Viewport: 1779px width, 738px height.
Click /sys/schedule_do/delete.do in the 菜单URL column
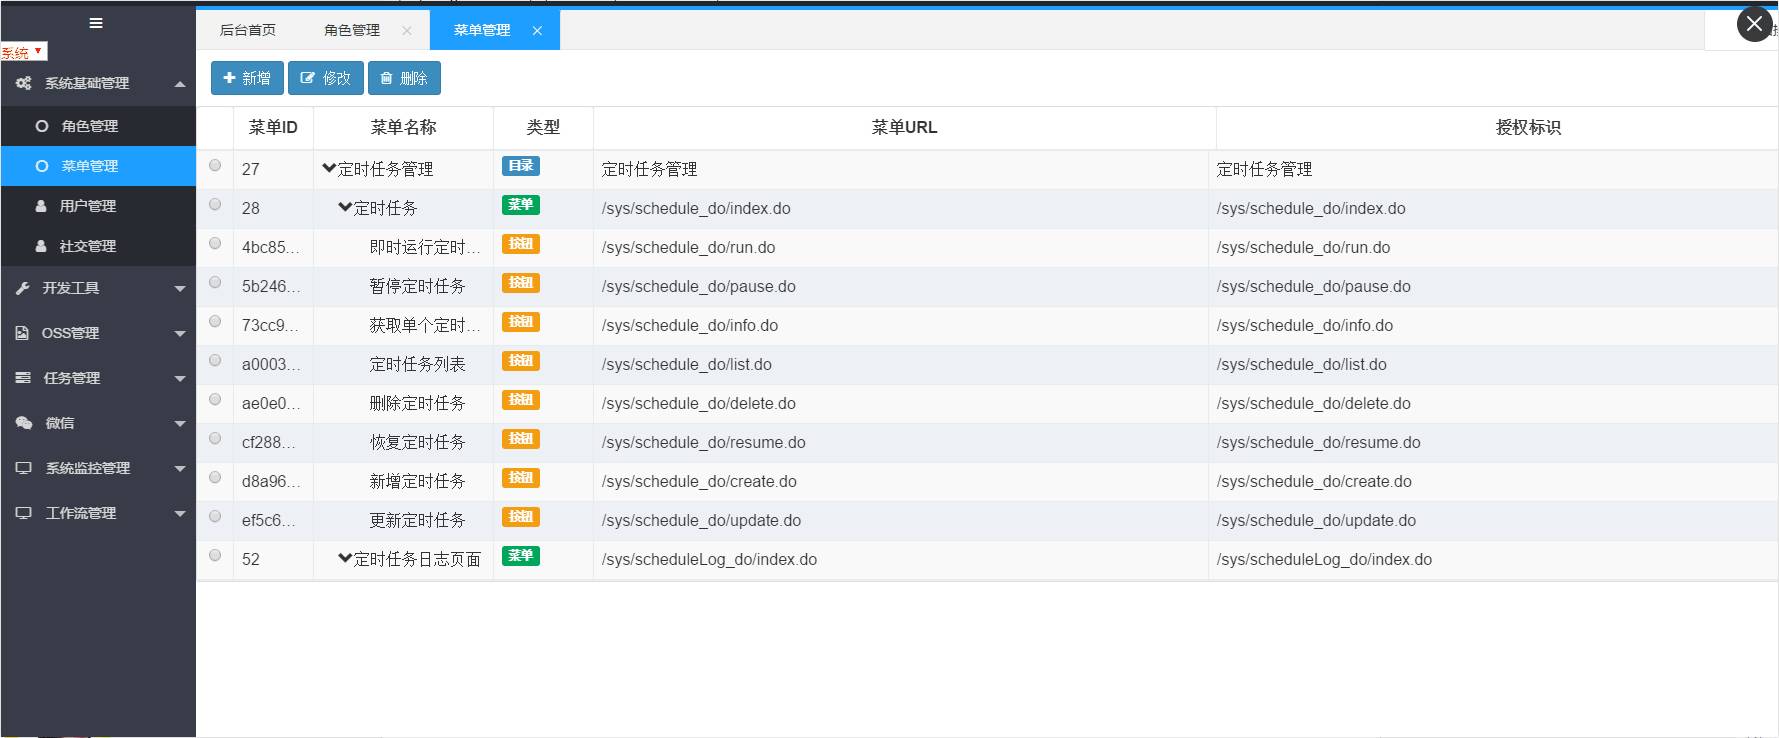(x=699, y=403)
